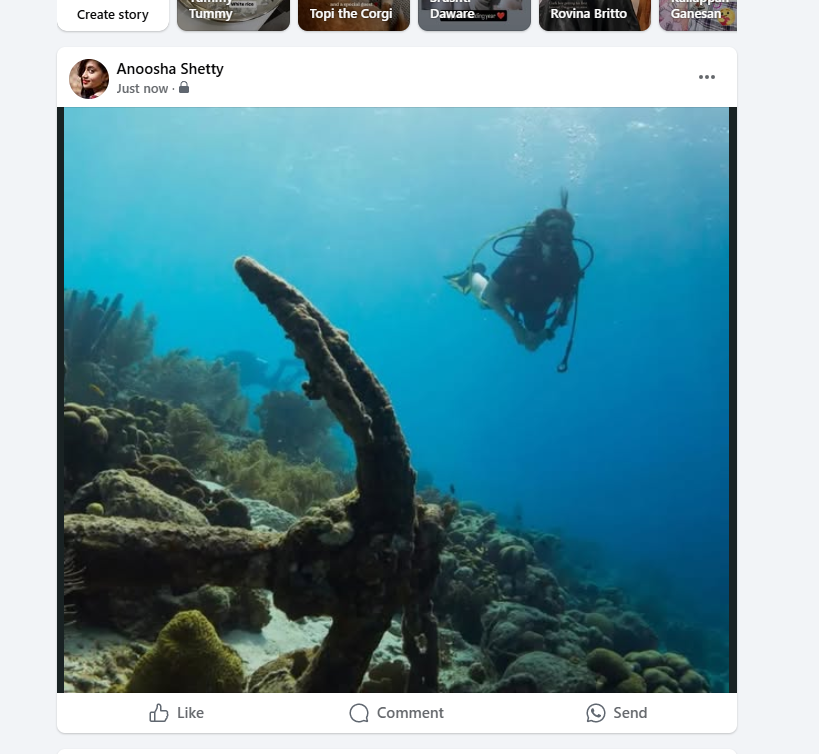
Task: Click the Comment speech bubble icon
Action: click(359, 713)
